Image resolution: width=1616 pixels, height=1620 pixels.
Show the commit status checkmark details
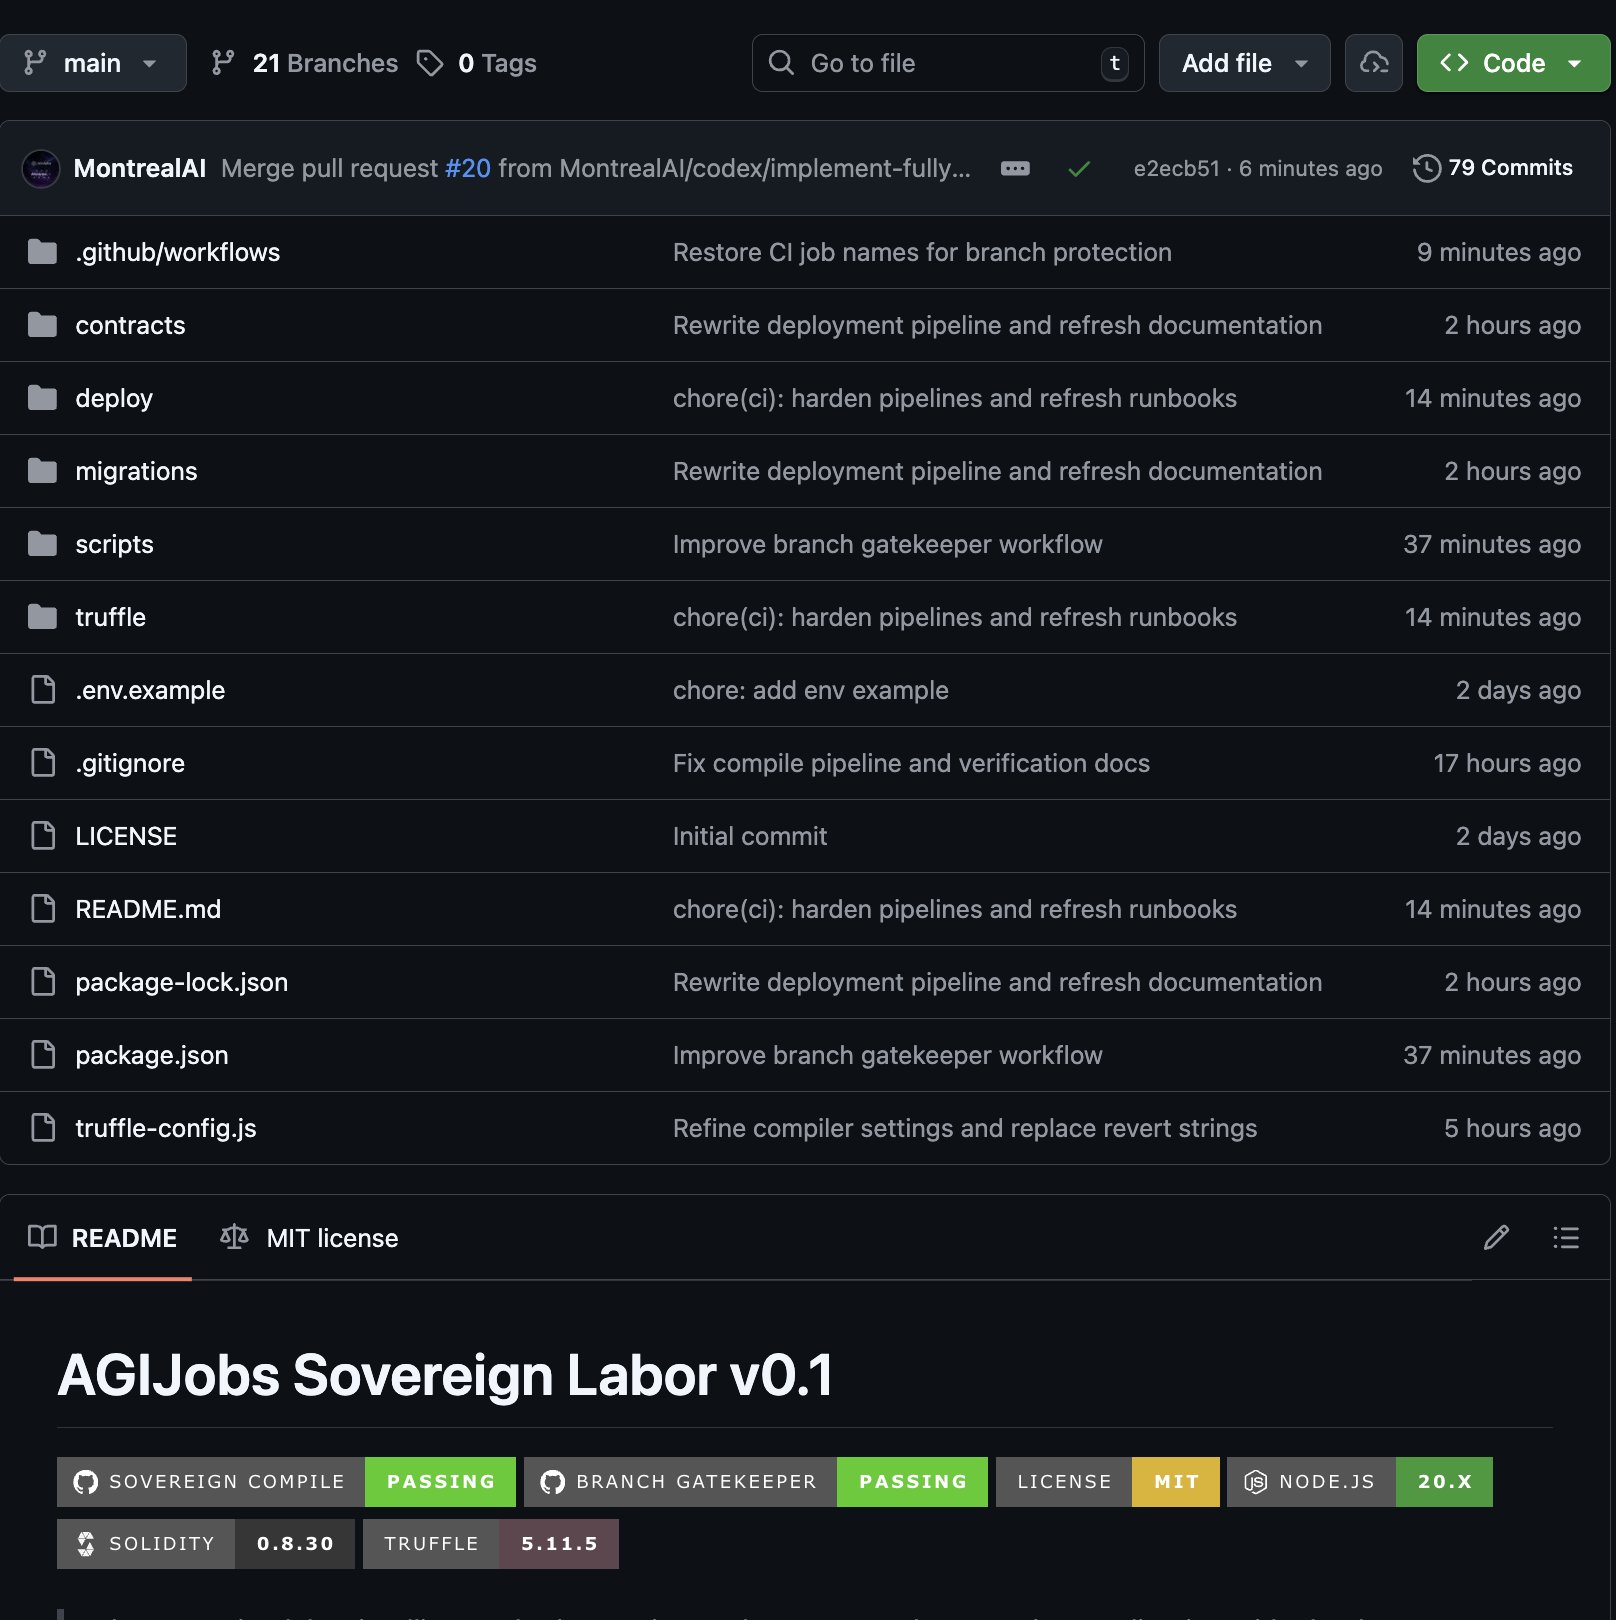(1079, 169)
